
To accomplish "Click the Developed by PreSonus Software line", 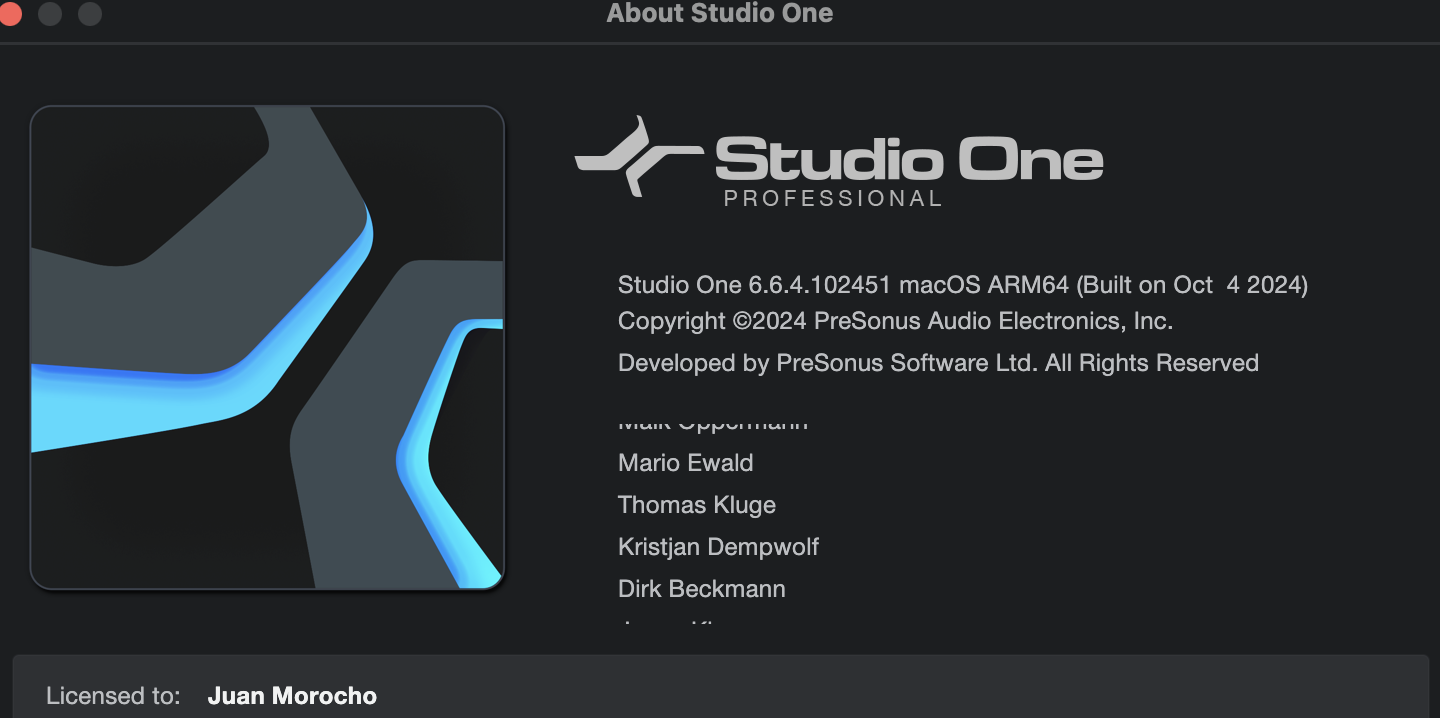I will pos(938,363).
